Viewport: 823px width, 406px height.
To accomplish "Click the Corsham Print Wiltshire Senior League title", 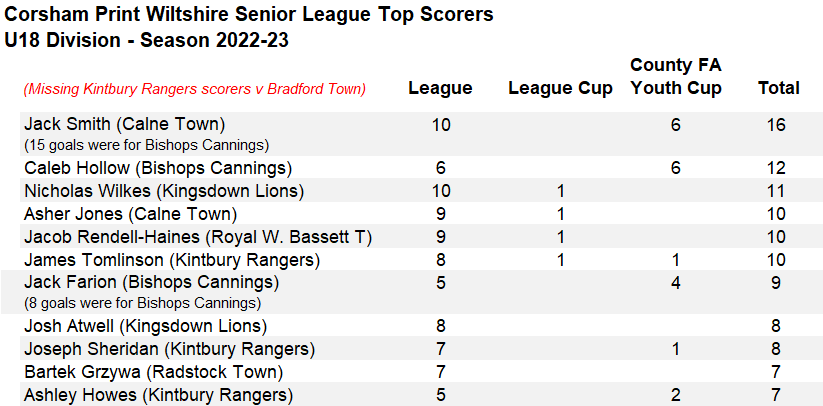I will (248, 16).
